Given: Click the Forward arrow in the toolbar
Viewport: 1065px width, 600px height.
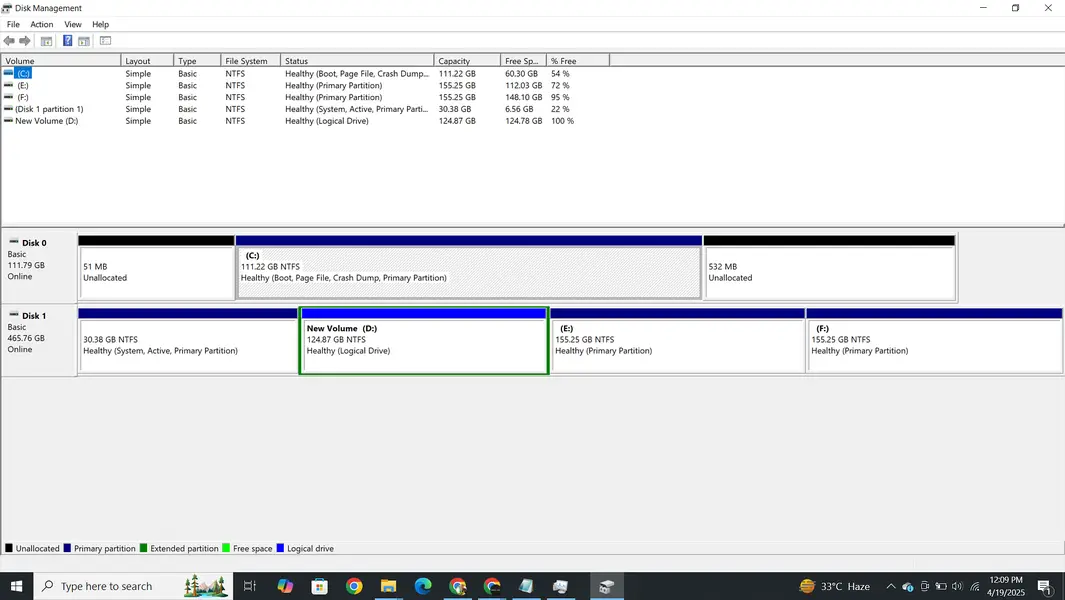Looking at the screenshot, I should [x=25, y=41].
